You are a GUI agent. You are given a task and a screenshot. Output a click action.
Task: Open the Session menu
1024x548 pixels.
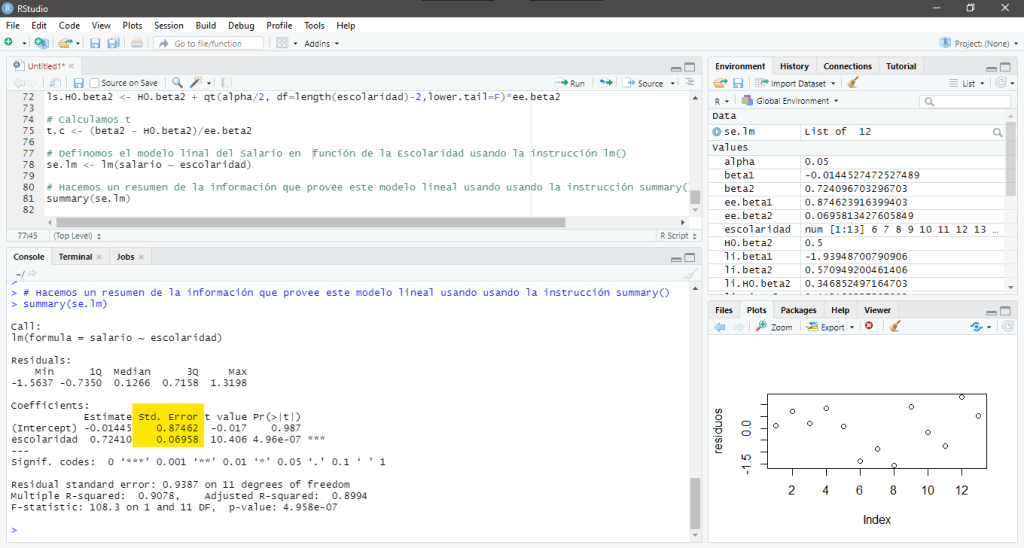coord(168,25)
